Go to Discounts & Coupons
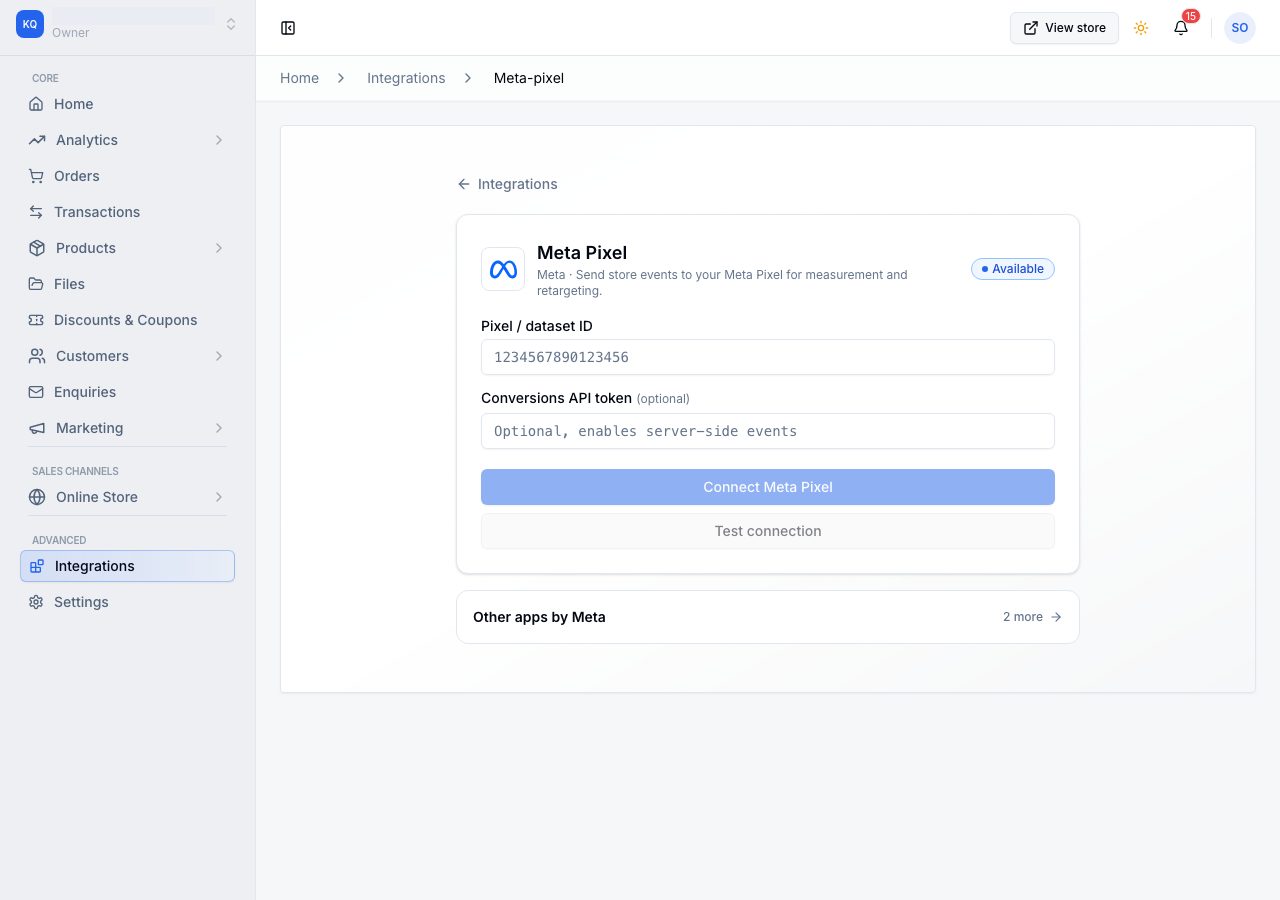Viewport: 1280px width, 900px height. [x=127, y=320]
